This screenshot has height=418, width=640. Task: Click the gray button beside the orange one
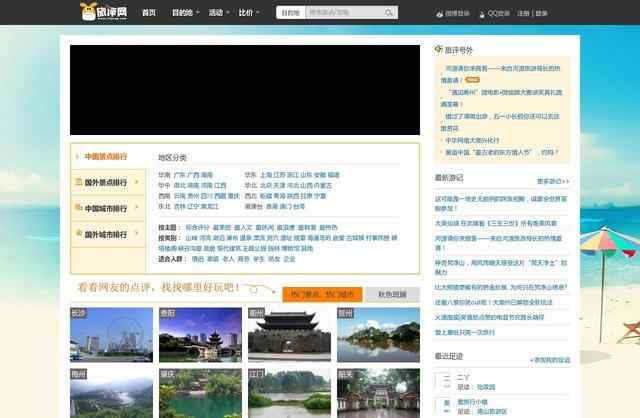(x=392, y=294)
